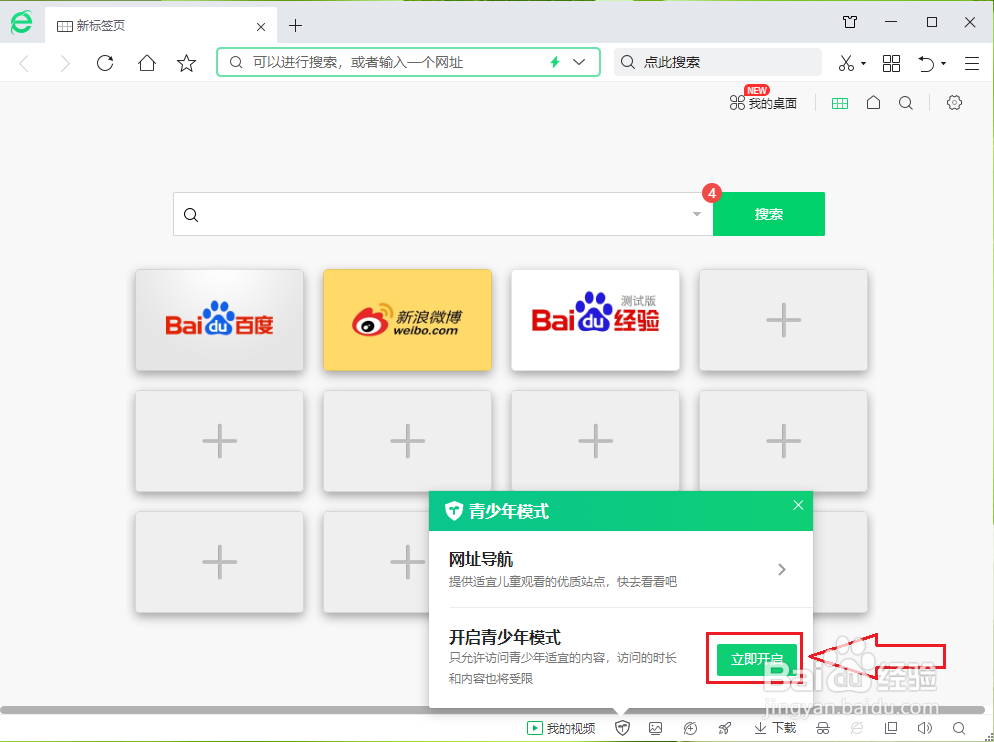Open the address bar dropdown chevron
994x742 pixels.
click(x=579, y=62)
